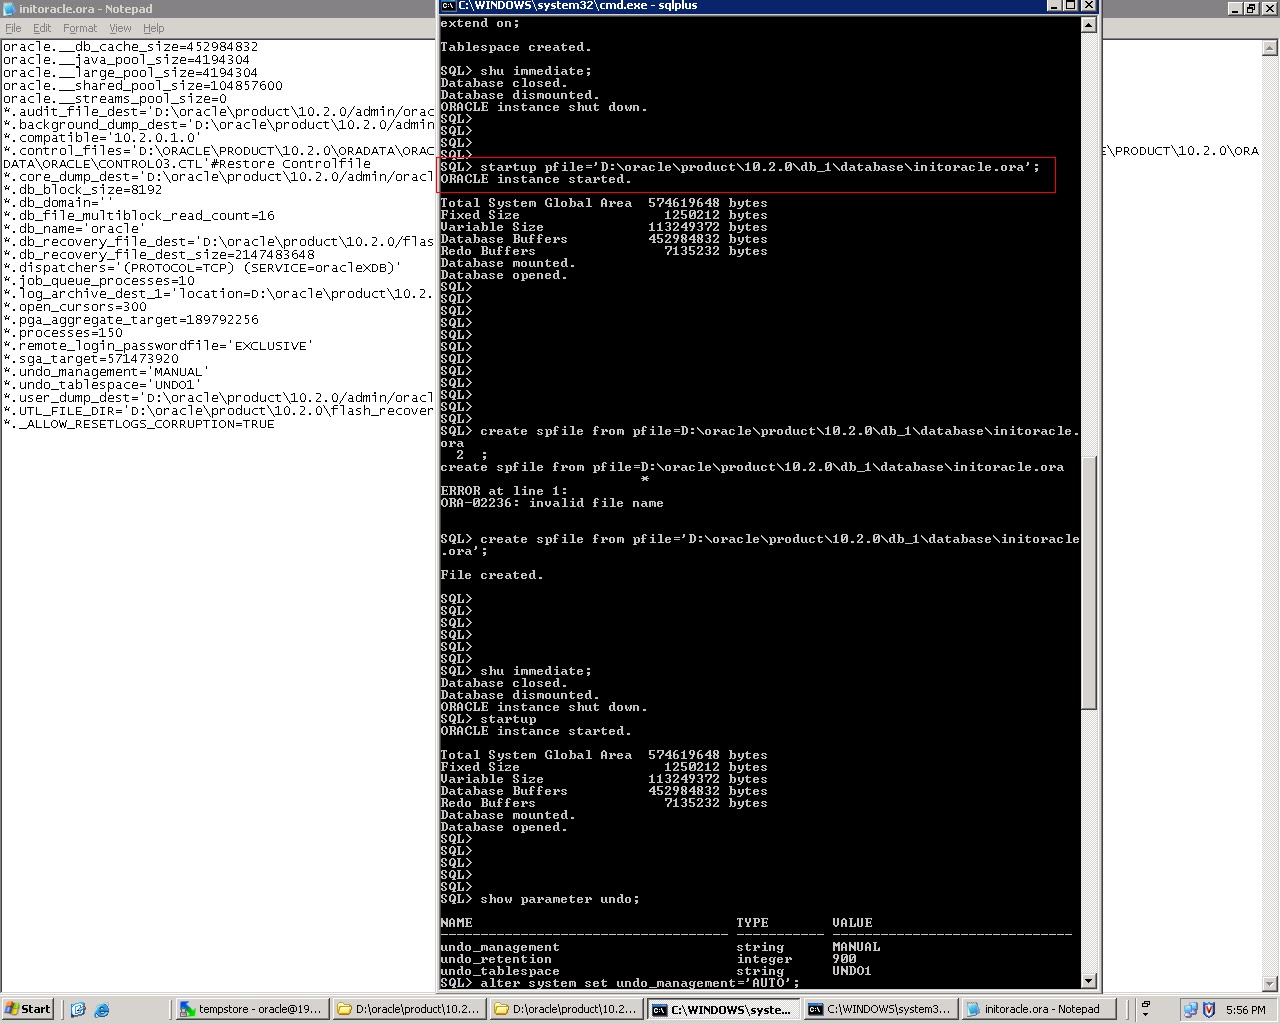Click the Start button
1280x1024 pixels.
(27, 1009)
